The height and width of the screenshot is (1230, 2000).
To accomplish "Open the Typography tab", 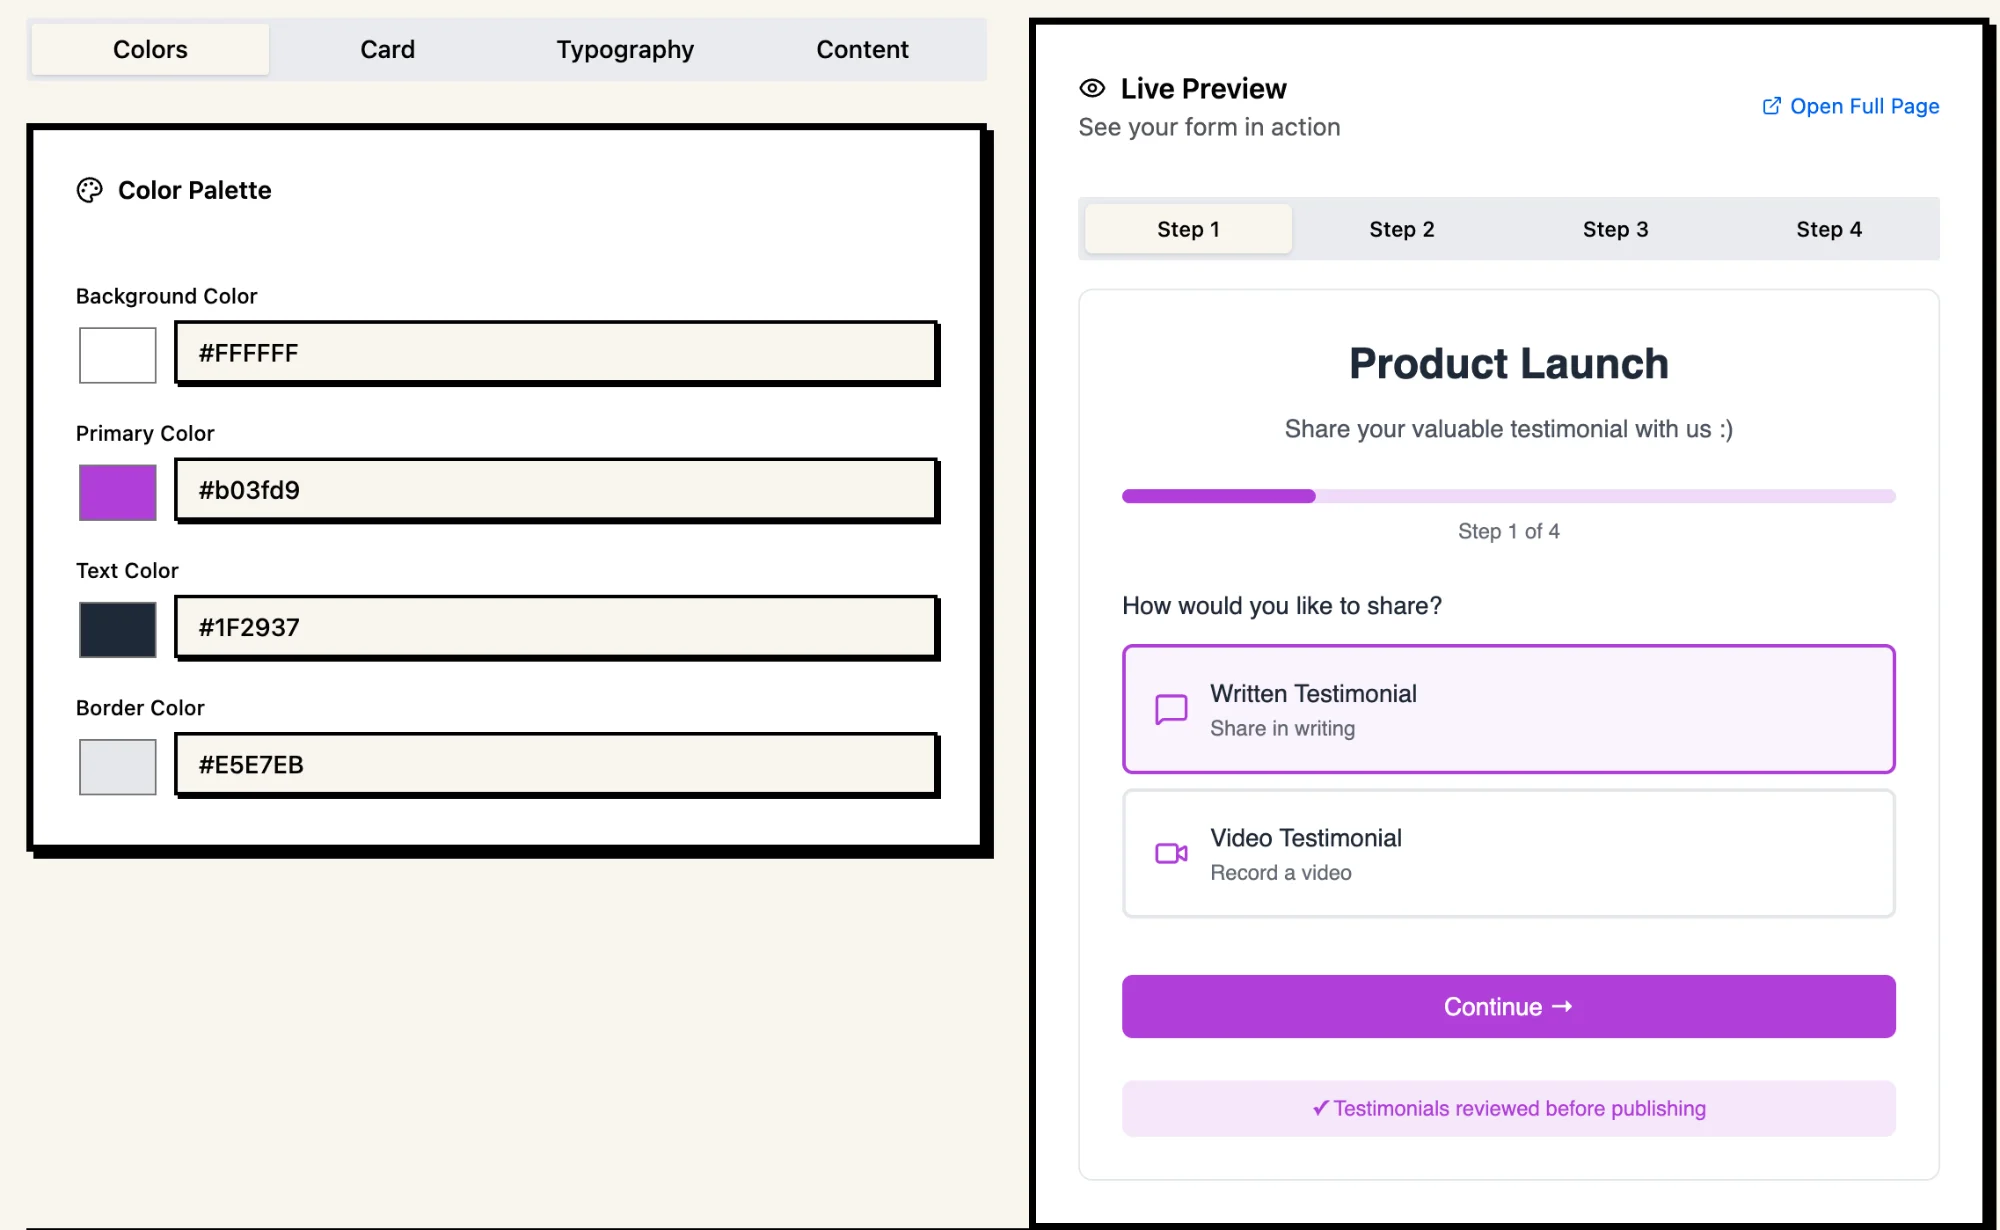I will click(625, 49).
